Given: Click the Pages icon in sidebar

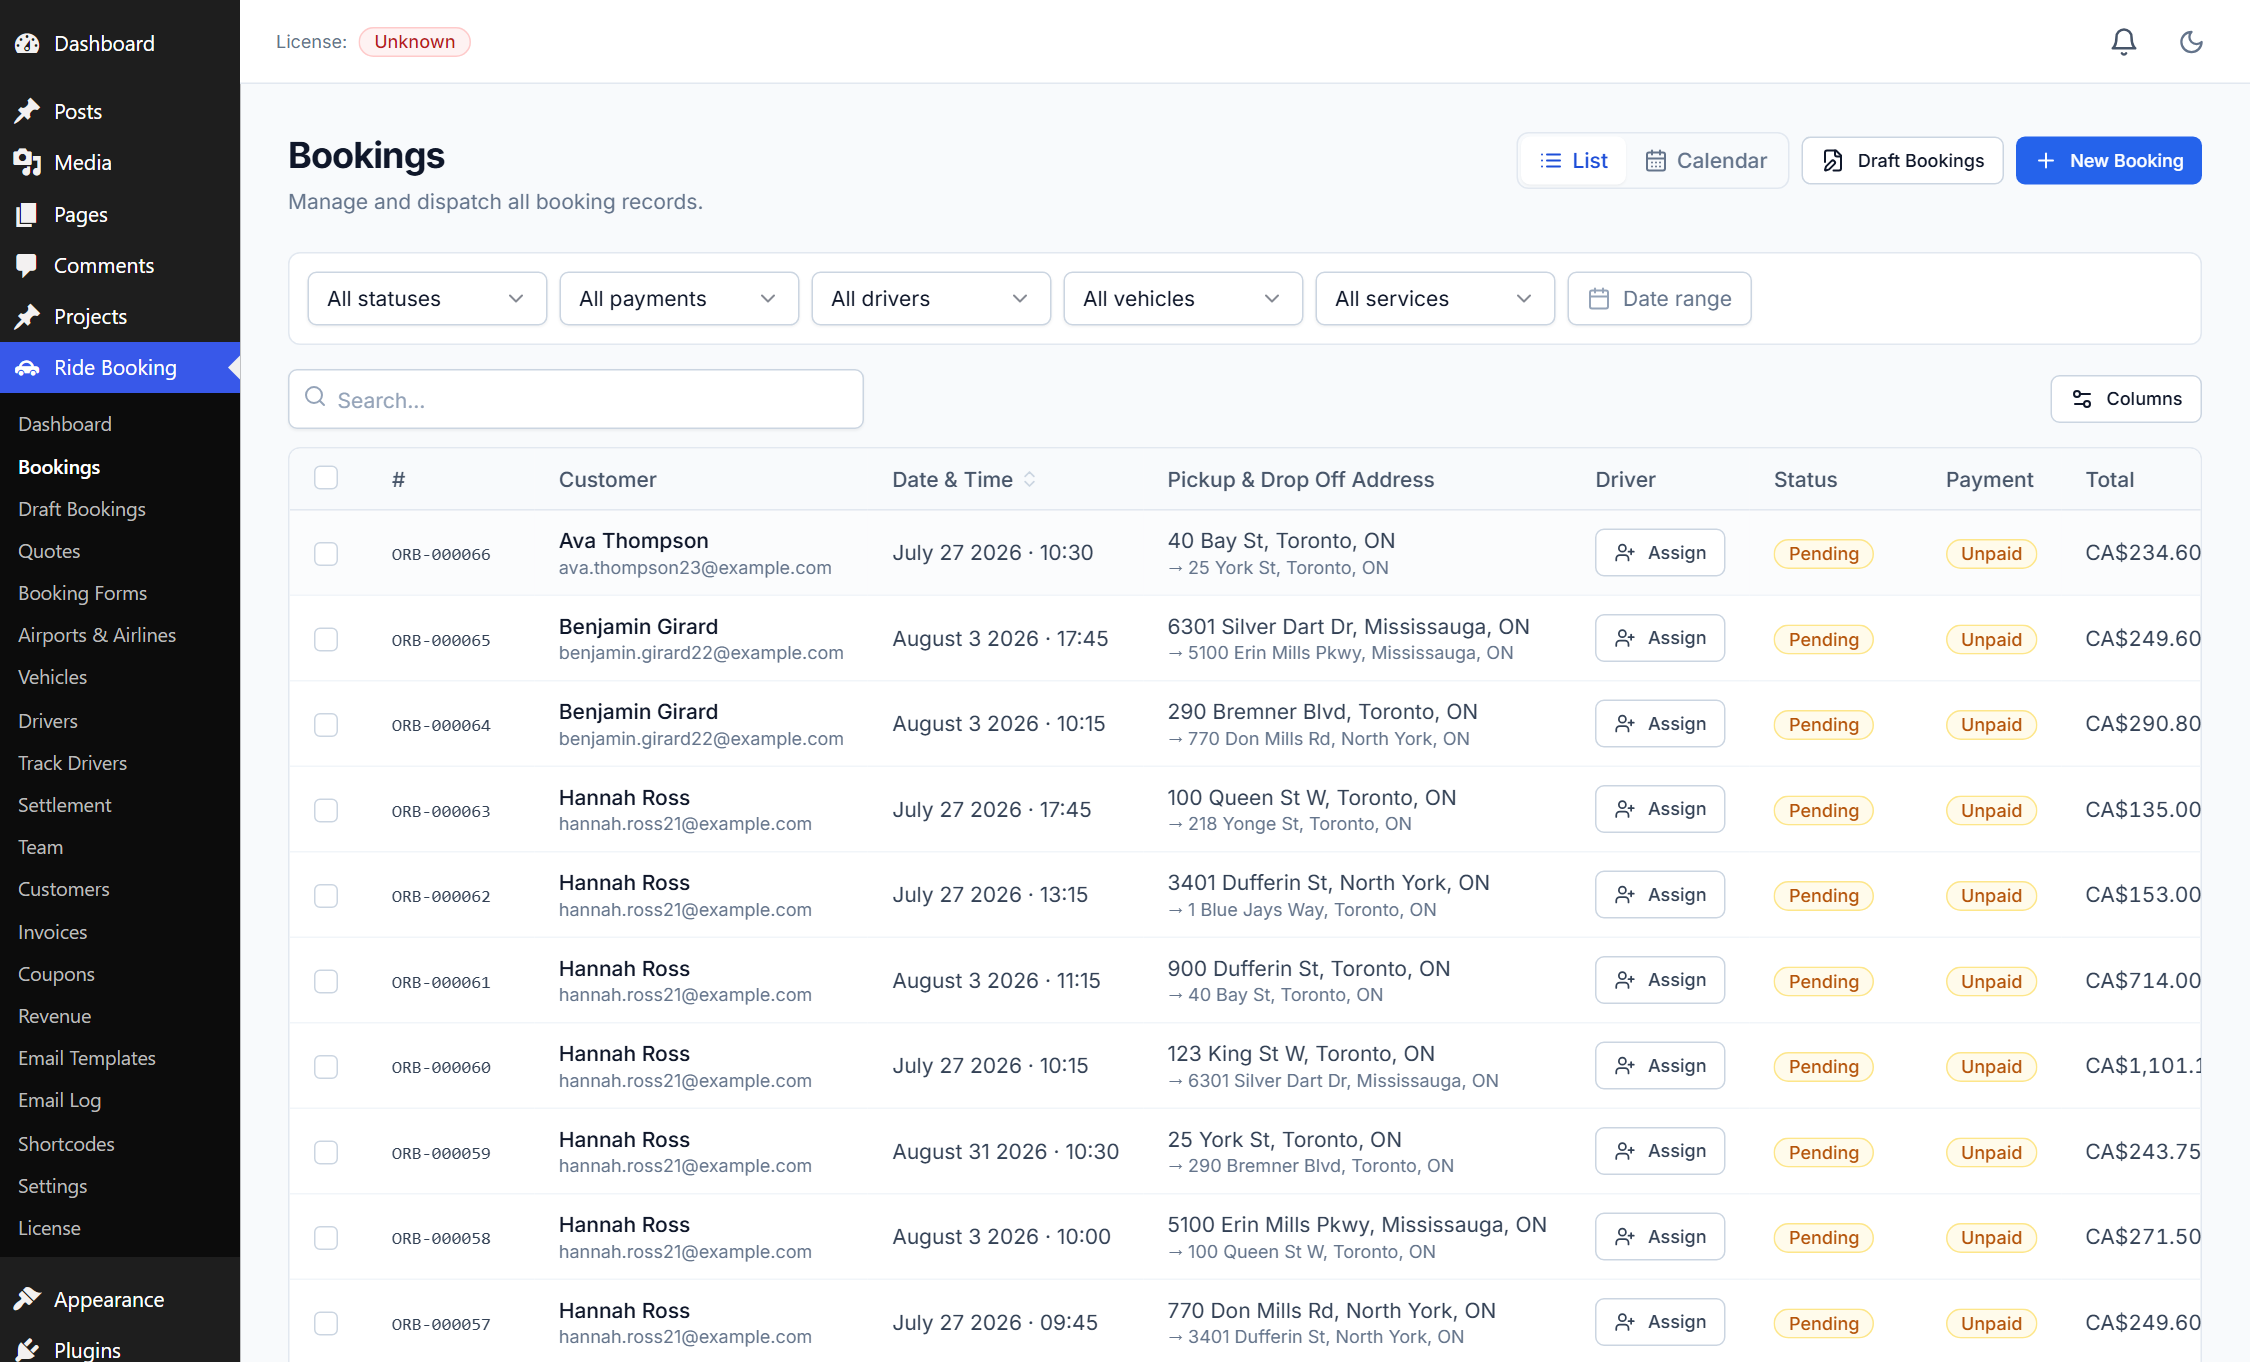Looking at the screenshot, I should click(x=27, y=214).
